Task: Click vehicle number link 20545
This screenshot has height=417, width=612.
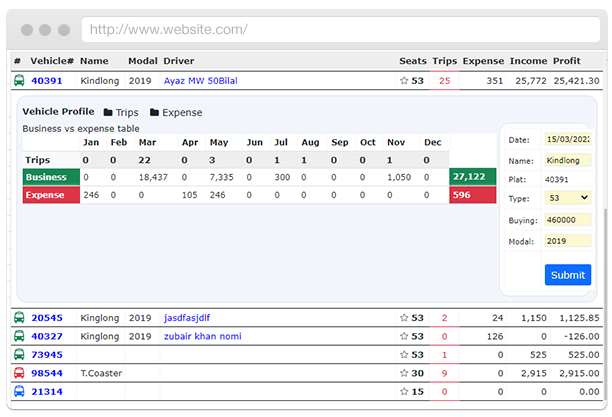Action: (x=47, y=318)
